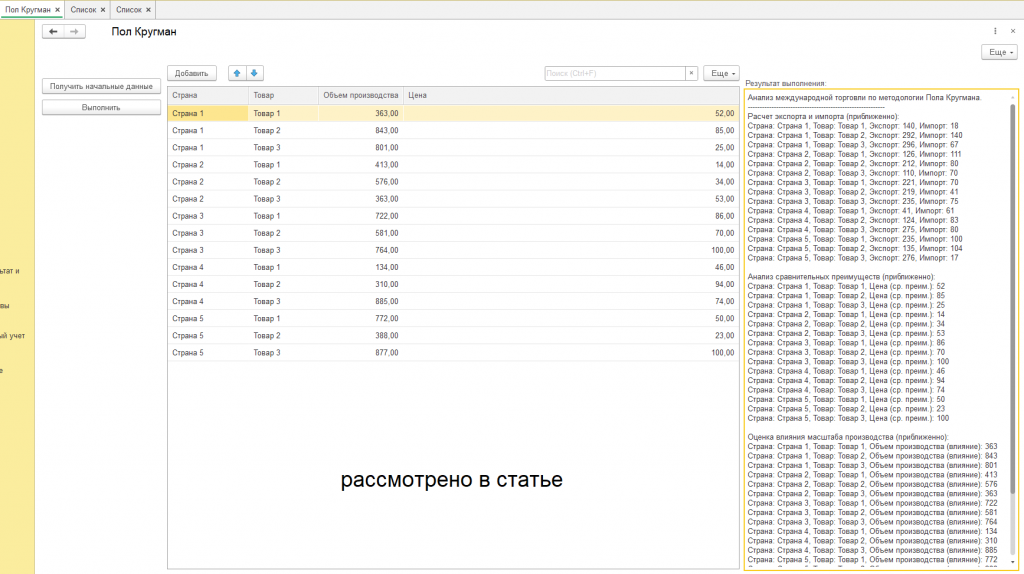Click the result line with Экспорт: 140
The height and width of the screenshot is (574, 1024).
(853, 126)
